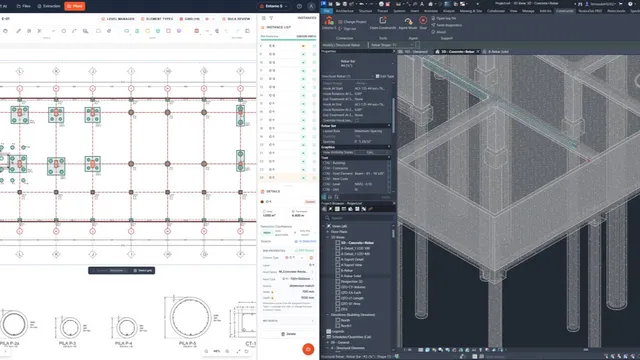Select the purple element type icon
640x360 pixels.
(x=179, y=31)
